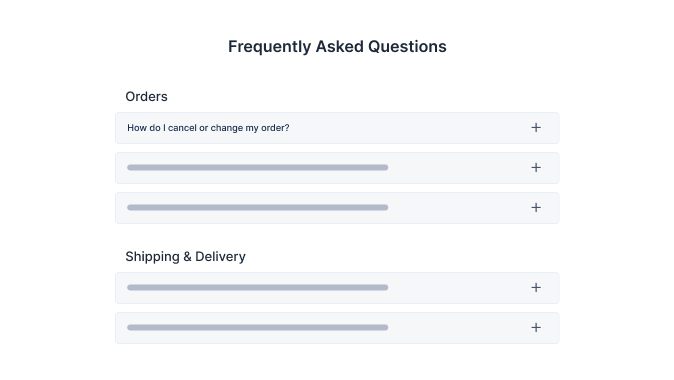Click the plus icon beside the cancel order question
674x380 pixels.
(536, 128)
